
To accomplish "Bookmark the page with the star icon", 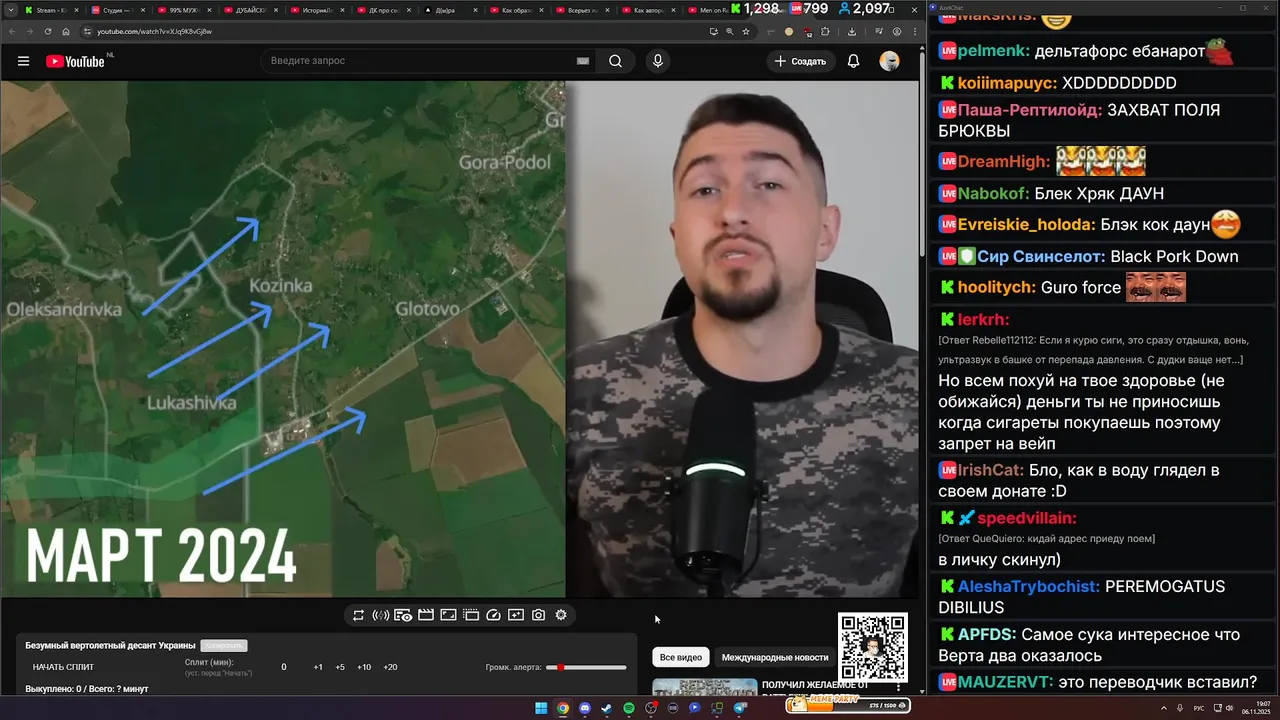I will [x=746, y=31].
